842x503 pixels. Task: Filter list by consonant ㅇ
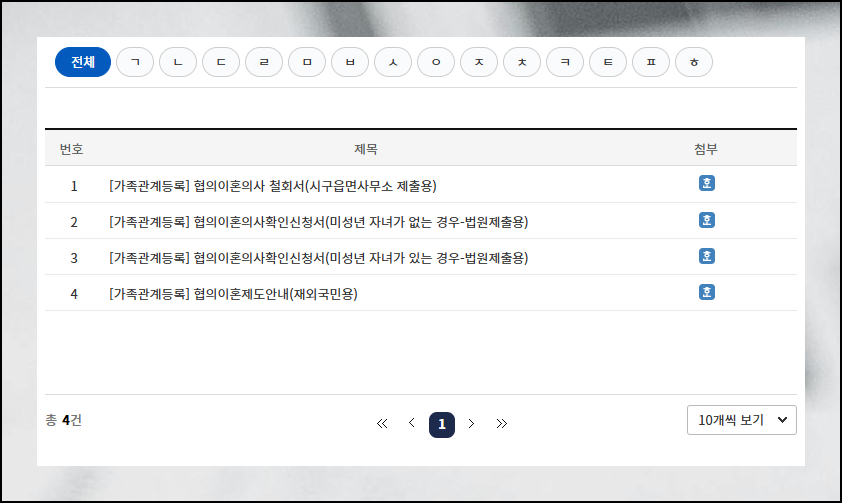(x=435, y=62)
